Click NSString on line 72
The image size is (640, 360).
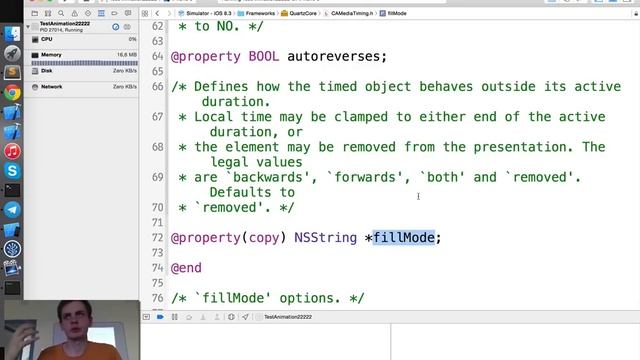[326, 238]
